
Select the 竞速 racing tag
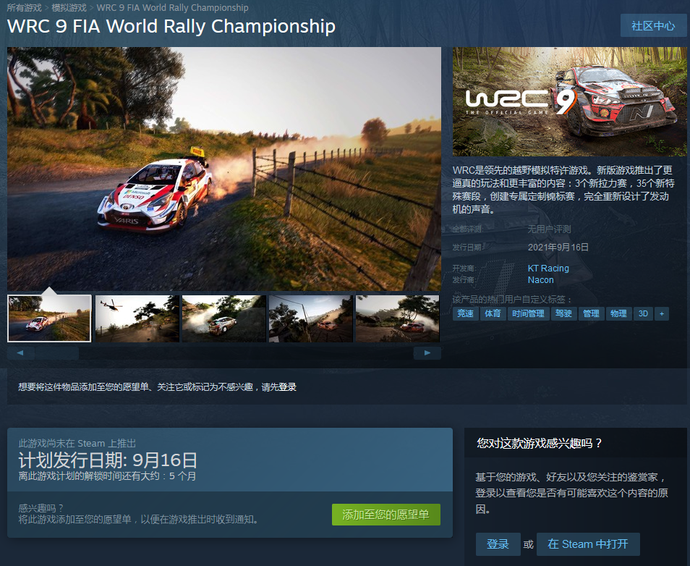465,314
